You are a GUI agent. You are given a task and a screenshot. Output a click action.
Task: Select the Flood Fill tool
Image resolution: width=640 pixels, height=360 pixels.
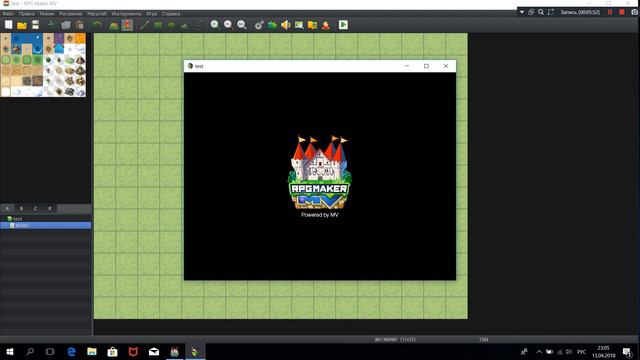pos(184,25)
